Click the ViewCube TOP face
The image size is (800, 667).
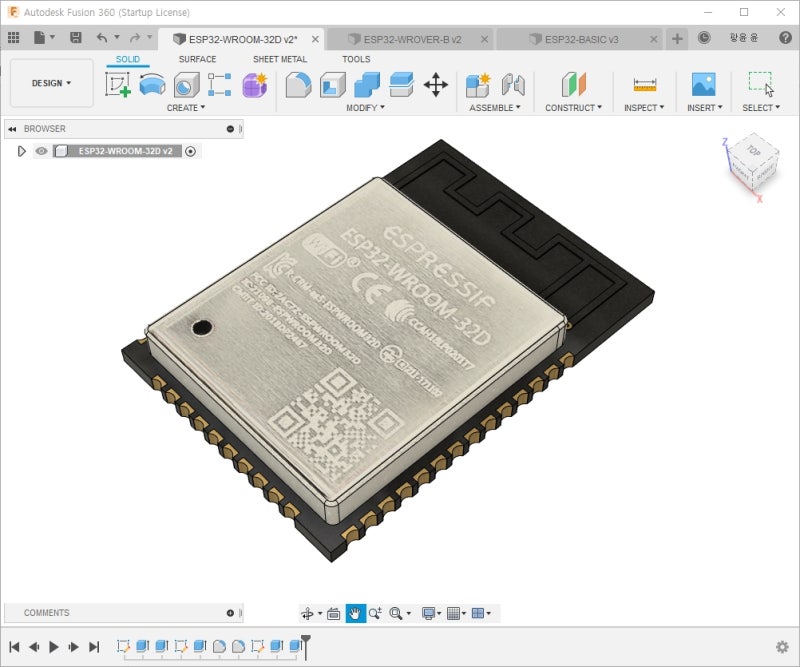click(754, 150)
